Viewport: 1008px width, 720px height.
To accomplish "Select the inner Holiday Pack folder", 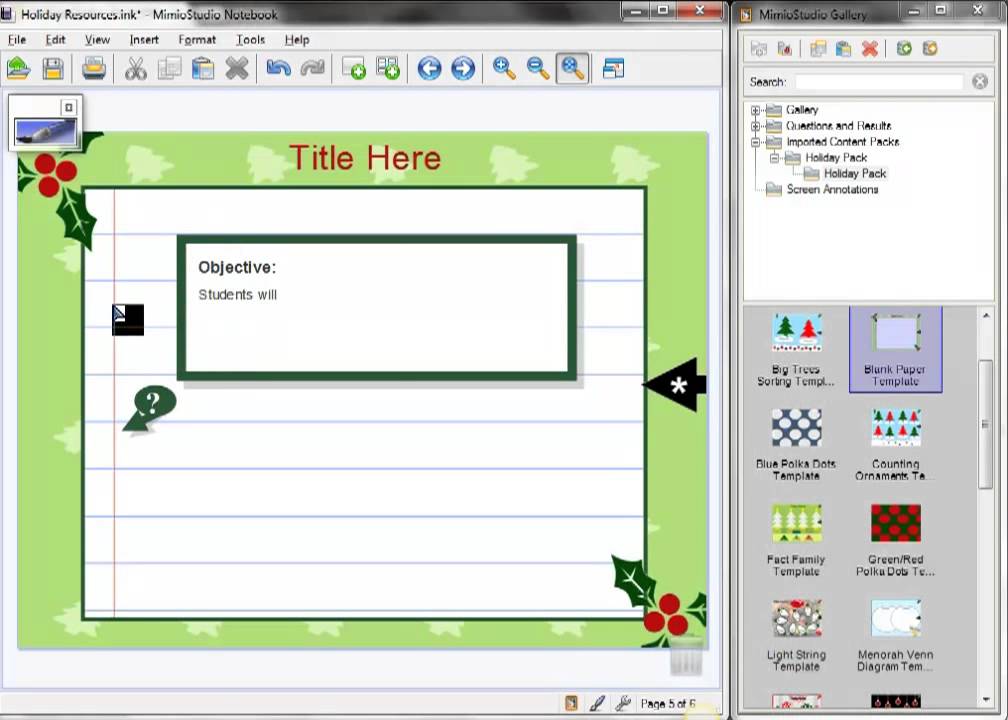I will 854,174.
